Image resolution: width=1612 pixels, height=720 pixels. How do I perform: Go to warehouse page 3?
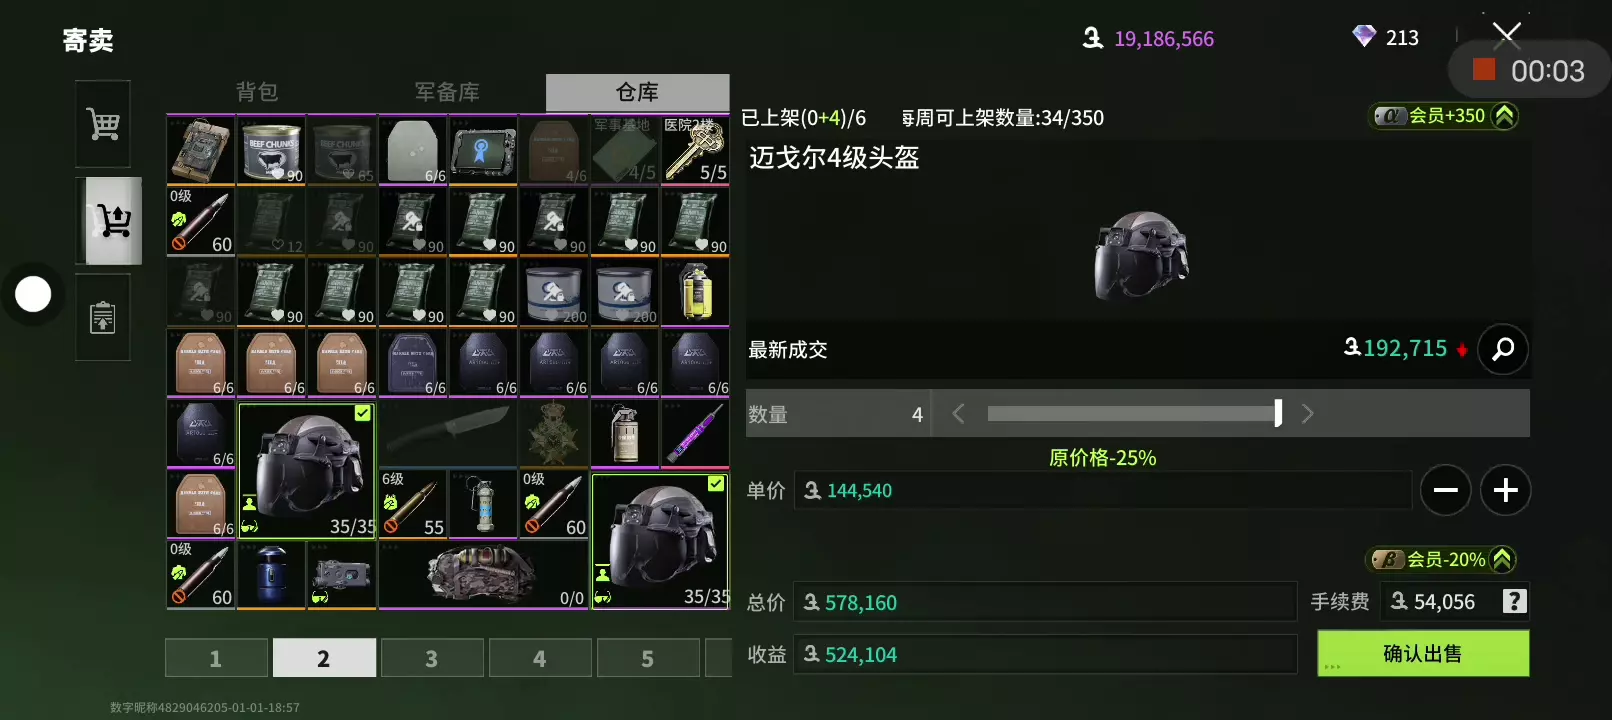431,658
